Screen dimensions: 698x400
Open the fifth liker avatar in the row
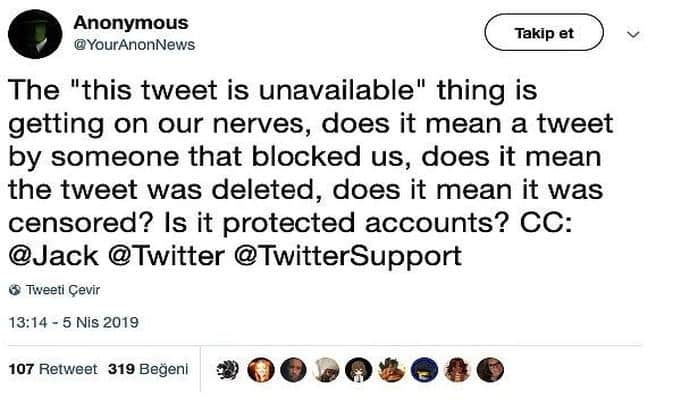pos(358,369)
